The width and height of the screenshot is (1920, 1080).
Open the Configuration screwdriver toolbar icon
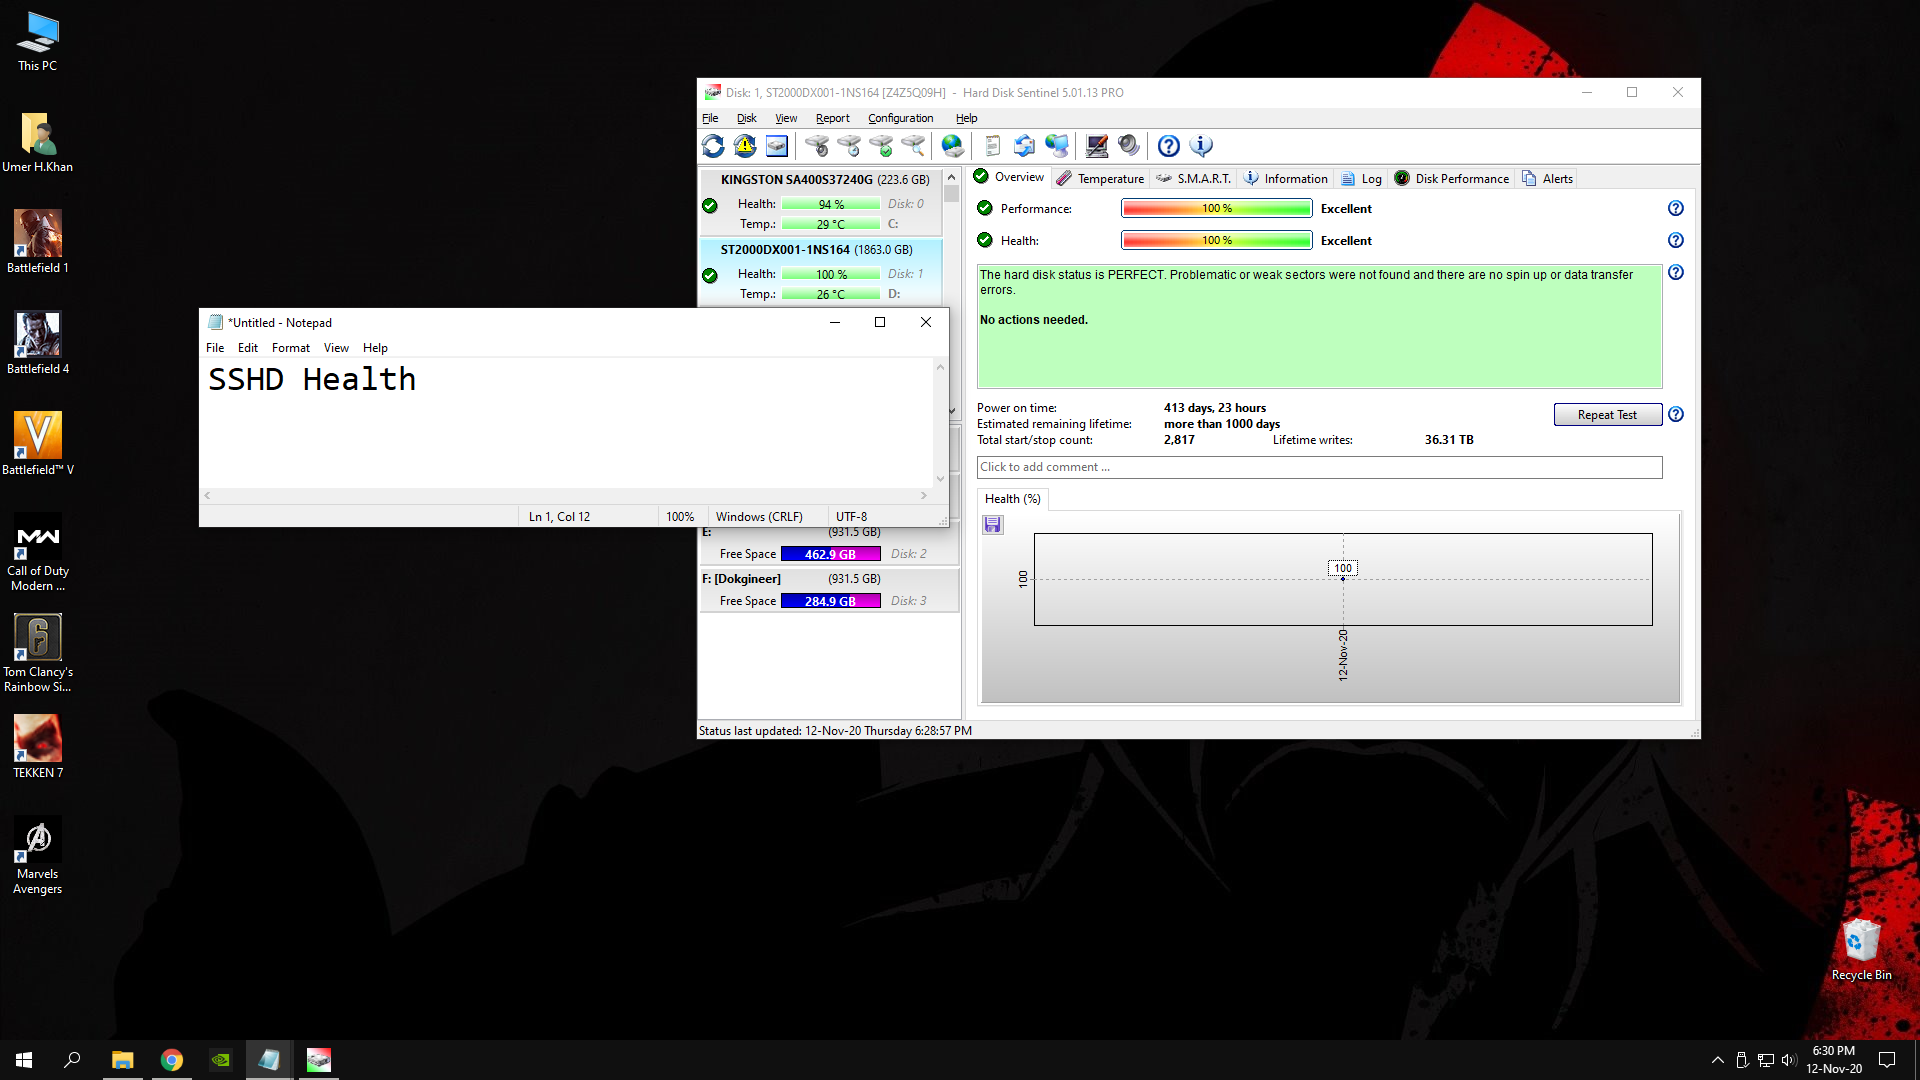pyautogui.click(x=1097, y=146)
